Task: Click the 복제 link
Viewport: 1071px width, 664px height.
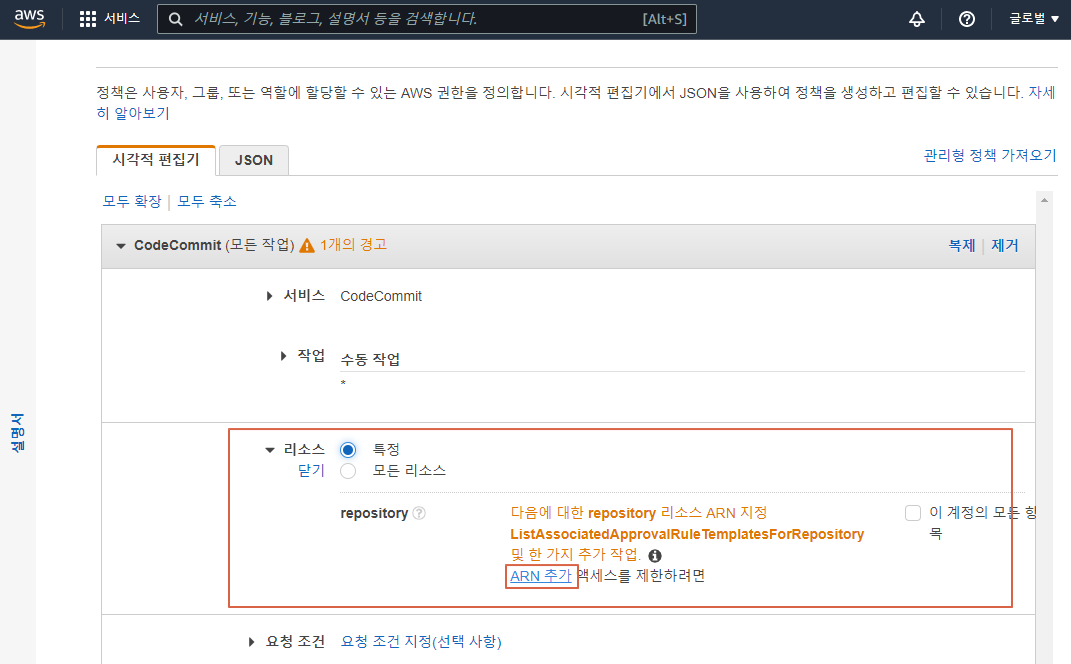Action: click(x=962, y=245)
